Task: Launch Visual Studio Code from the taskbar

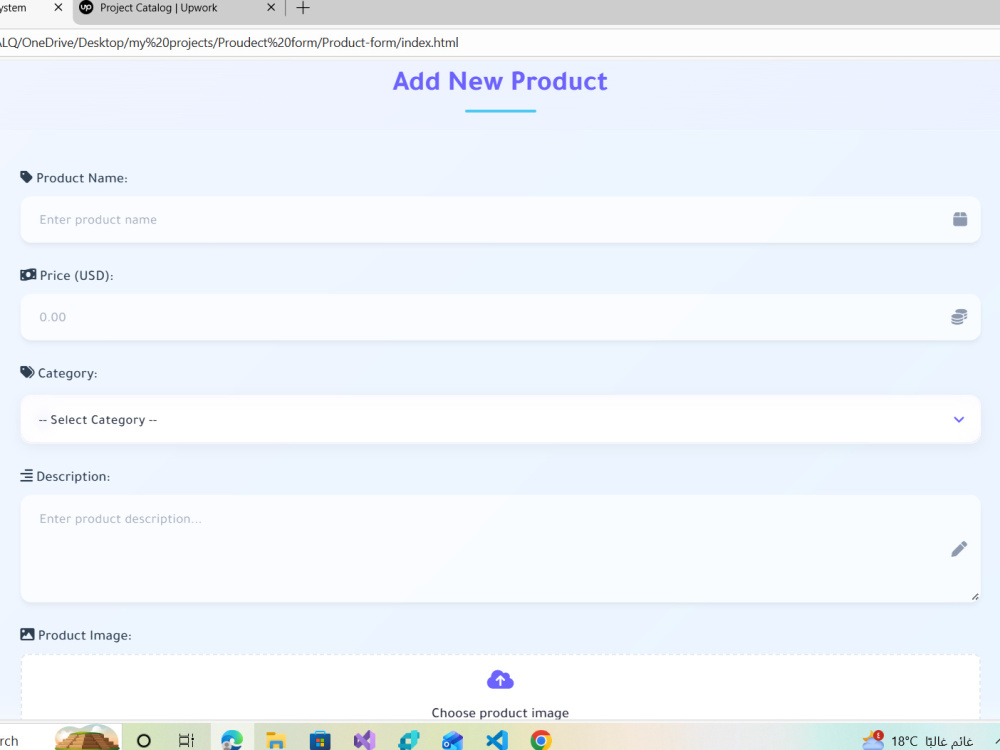Action: point(497,740)
